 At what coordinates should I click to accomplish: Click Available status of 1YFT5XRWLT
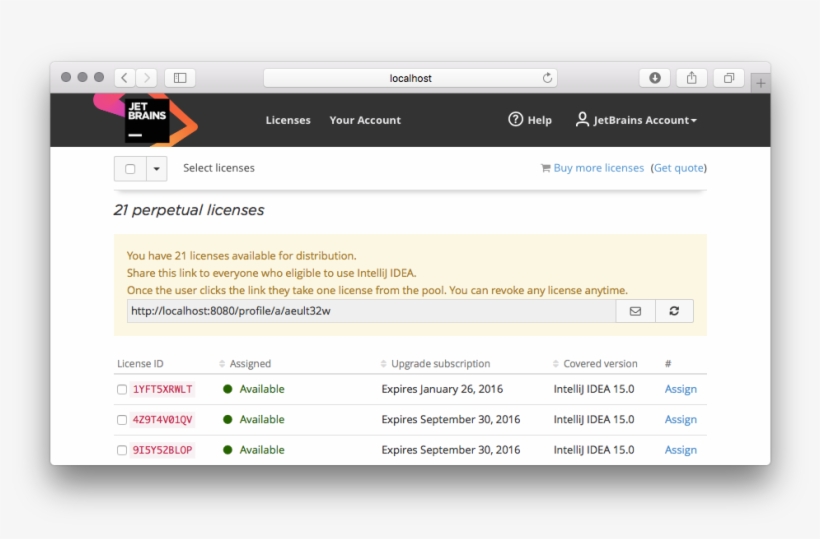pos(262,389)
